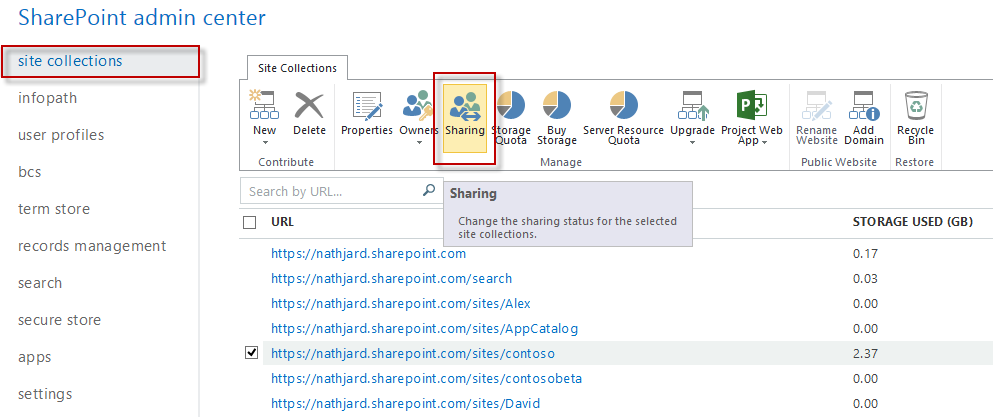993x417 pixels.
Task: Click the Rename Website icon
Action: pos(817,105)
